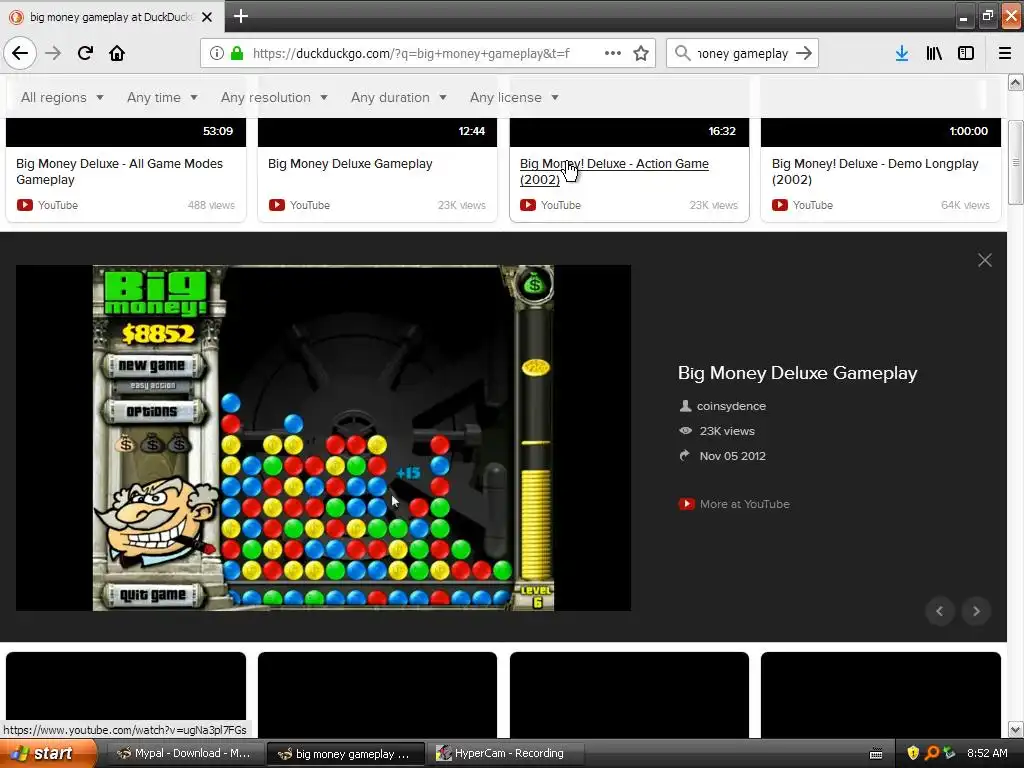Open page actions three-dot menu

pyautogui.click(x=613, y=53)
